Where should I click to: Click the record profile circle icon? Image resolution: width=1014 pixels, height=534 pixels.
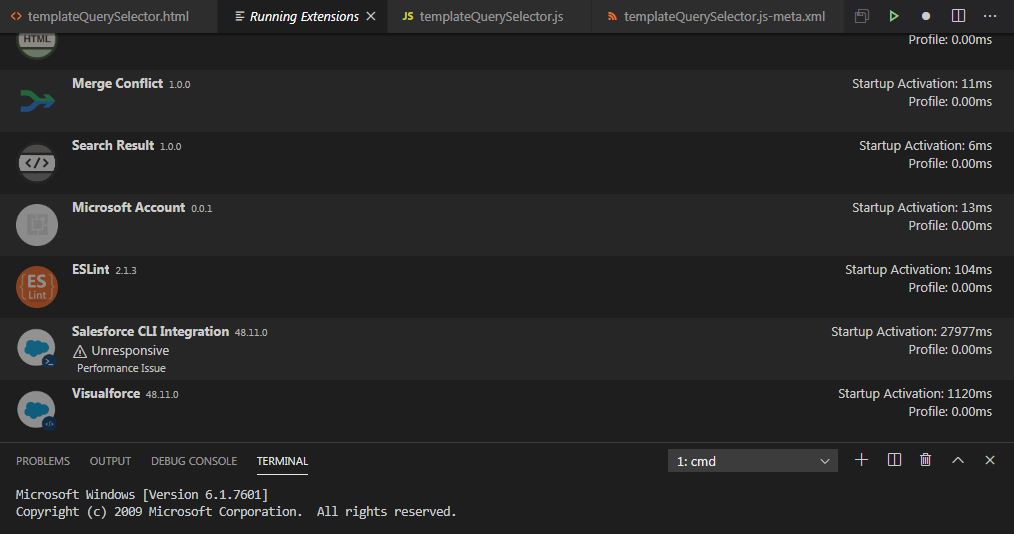click(x=926, y=16)
